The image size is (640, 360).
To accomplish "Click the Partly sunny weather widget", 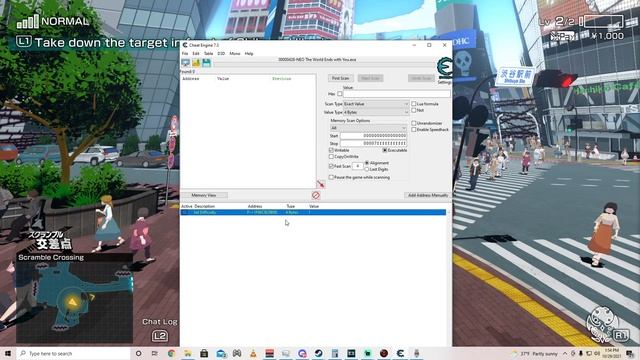I will coord(536,353).
